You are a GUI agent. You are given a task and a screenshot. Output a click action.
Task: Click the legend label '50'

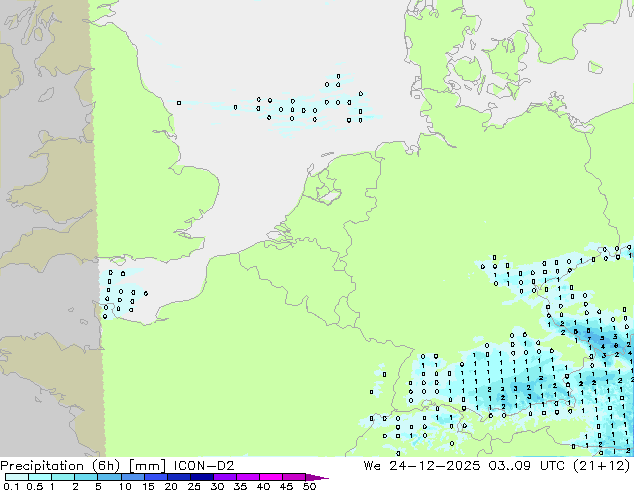click(x=309, y=486)
